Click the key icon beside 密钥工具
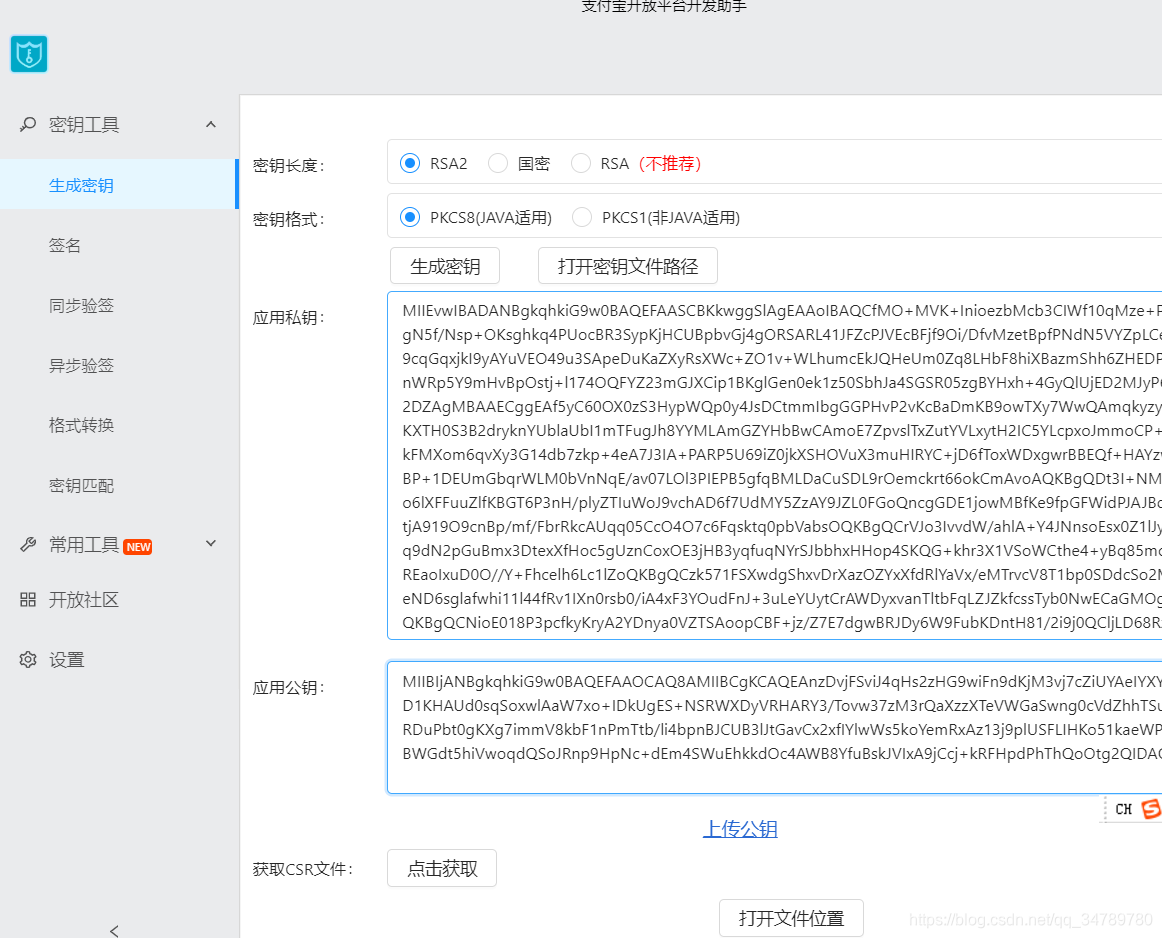Screen dimensions: 1162x938 (x=28, y=124)
